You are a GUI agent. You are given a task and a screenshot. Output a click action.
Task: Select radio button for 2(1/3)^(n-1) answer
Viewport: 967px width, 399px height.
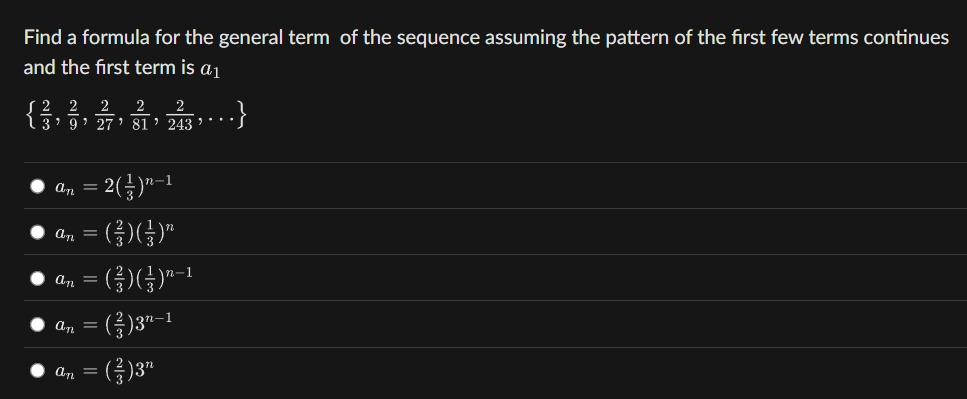point(38,186)
